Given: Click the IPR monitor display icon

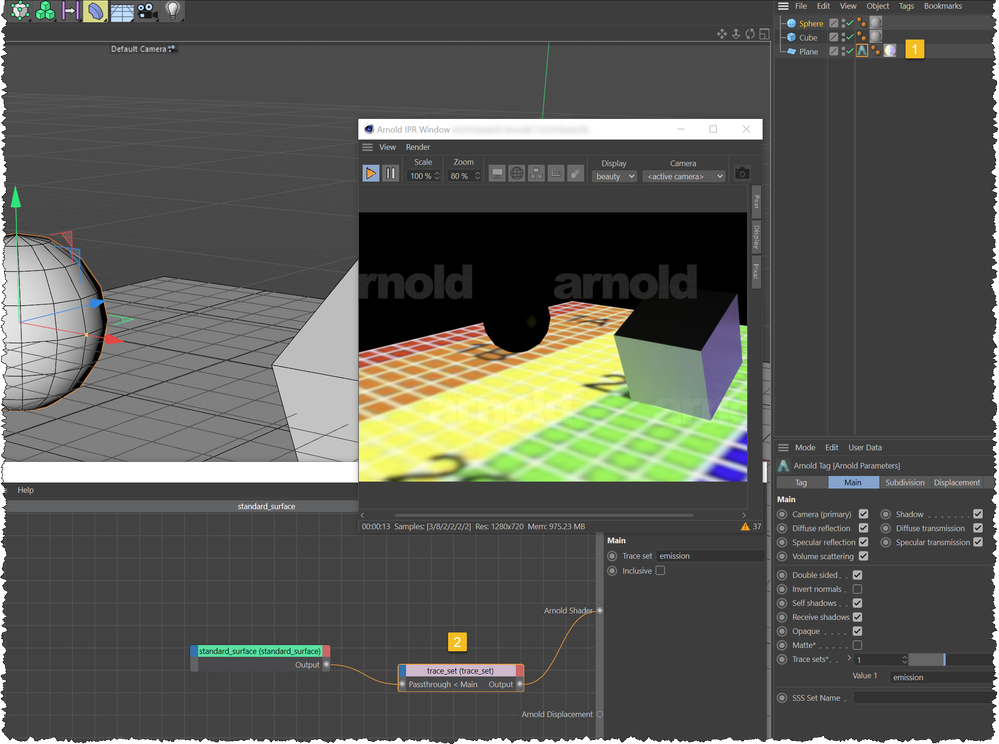Looking at the screenshot, I should click(x=497, y=173).
